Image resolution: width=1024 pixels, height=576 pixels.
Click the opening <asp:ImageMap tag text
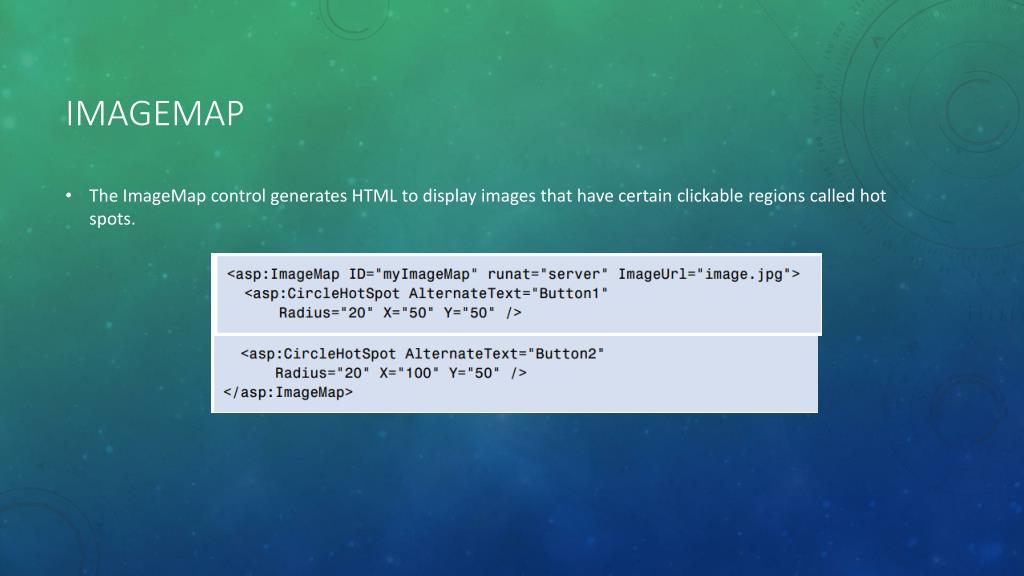click(x=283, y=274)
